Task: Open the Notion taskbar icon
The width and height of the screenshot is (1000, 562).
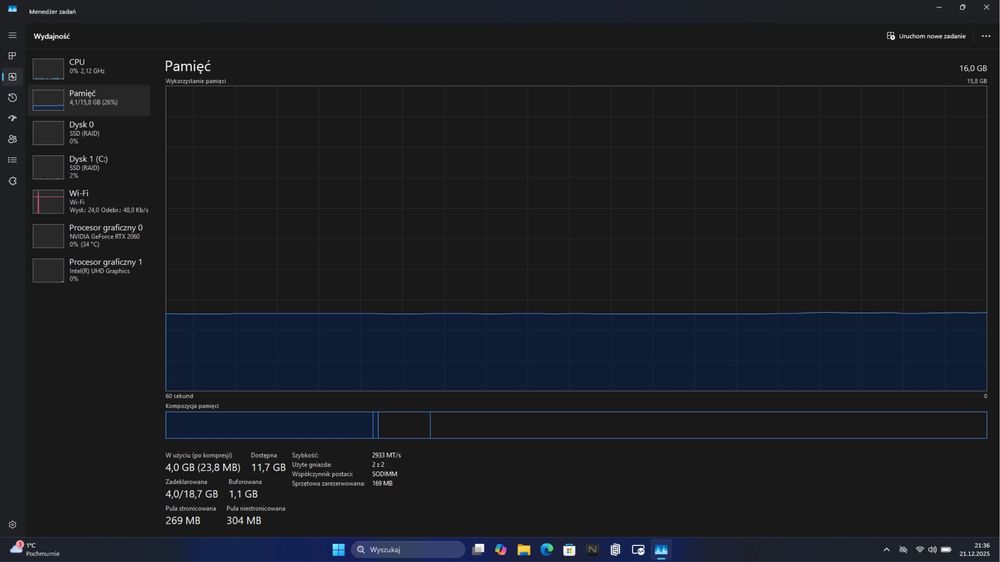Action: pyautogui.click(x=592, y=549)
